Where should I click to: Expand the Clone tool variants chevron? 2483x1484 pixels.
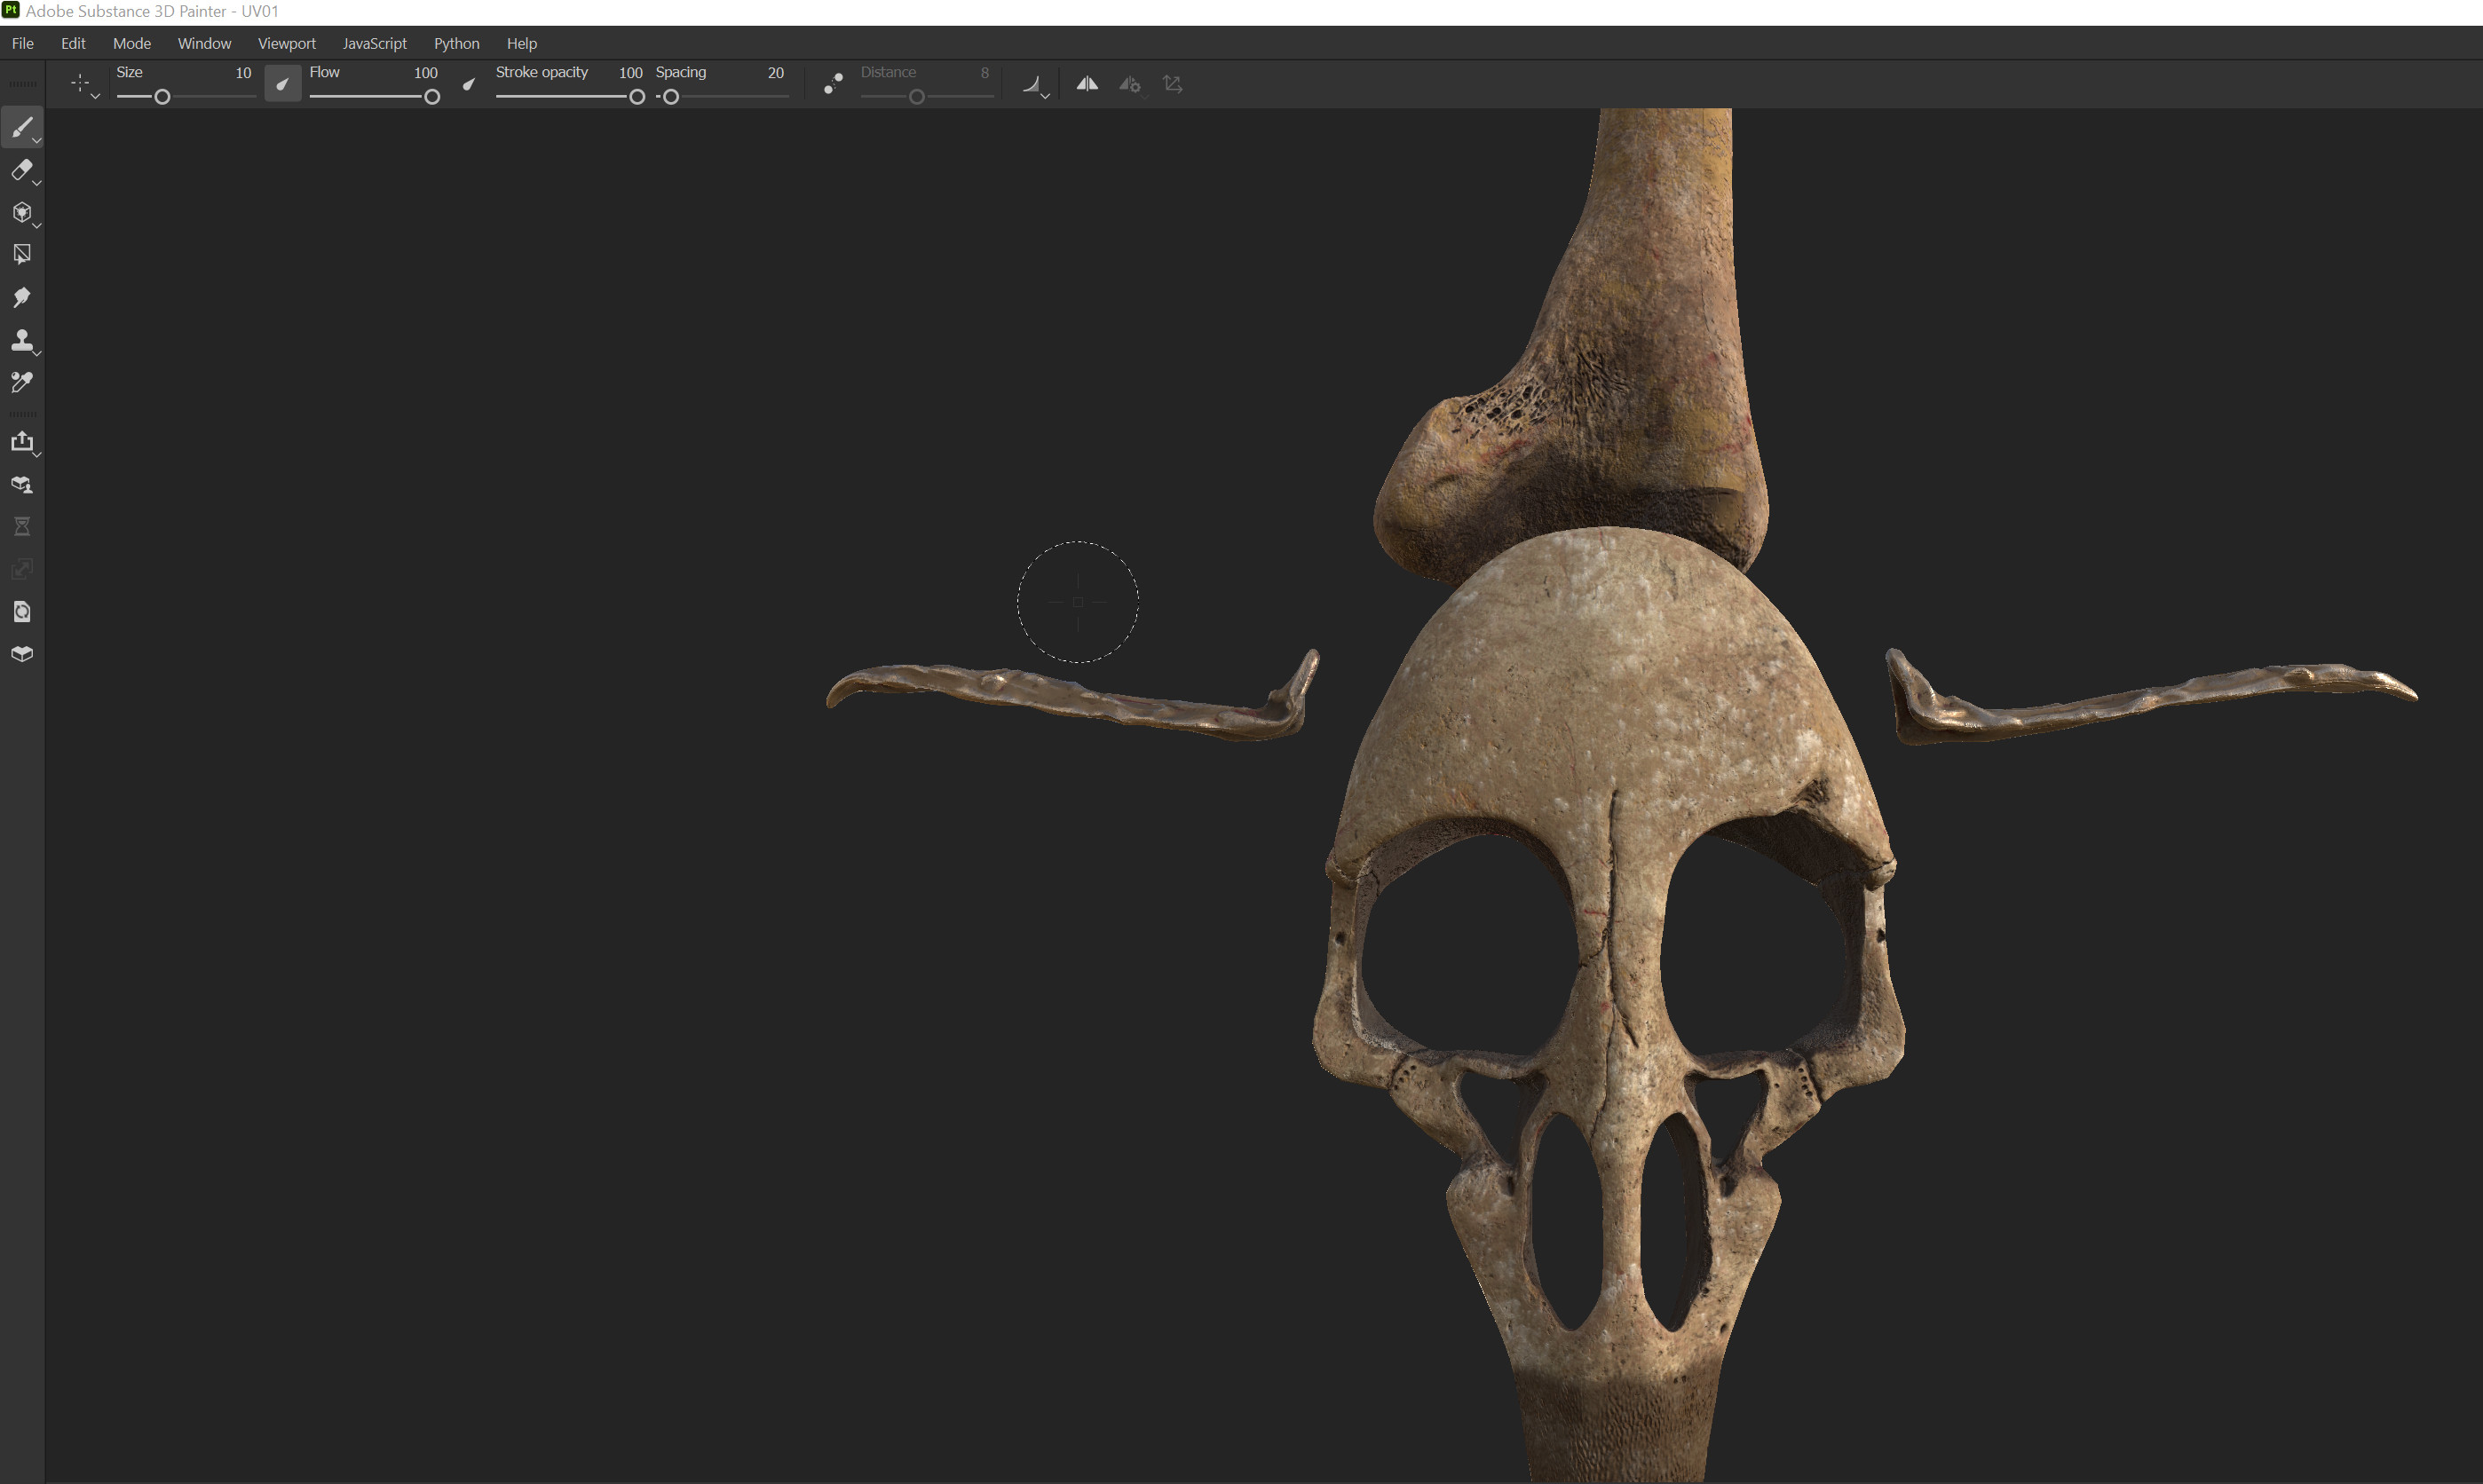coord(37,353)
